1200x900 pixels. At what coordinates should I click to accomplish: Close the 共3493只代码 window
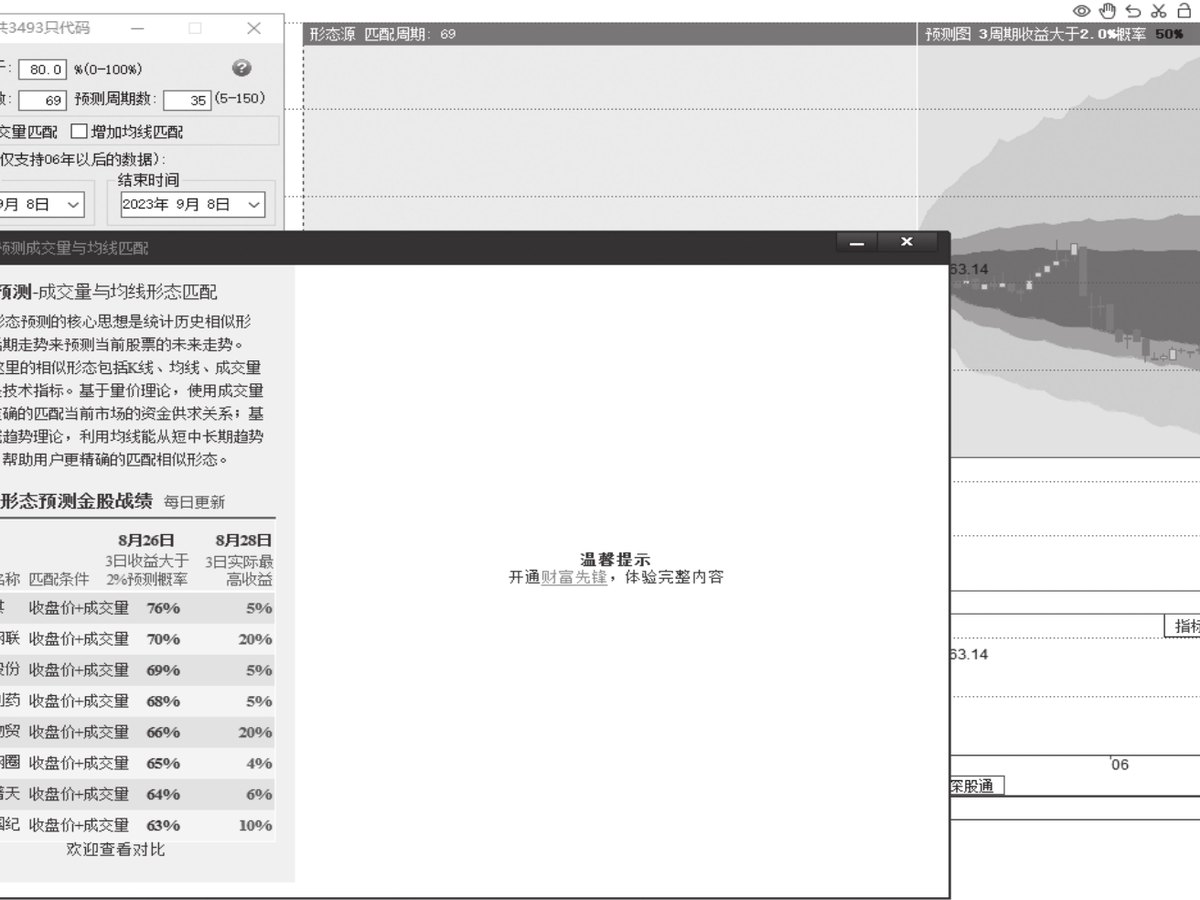pos(254,29)
